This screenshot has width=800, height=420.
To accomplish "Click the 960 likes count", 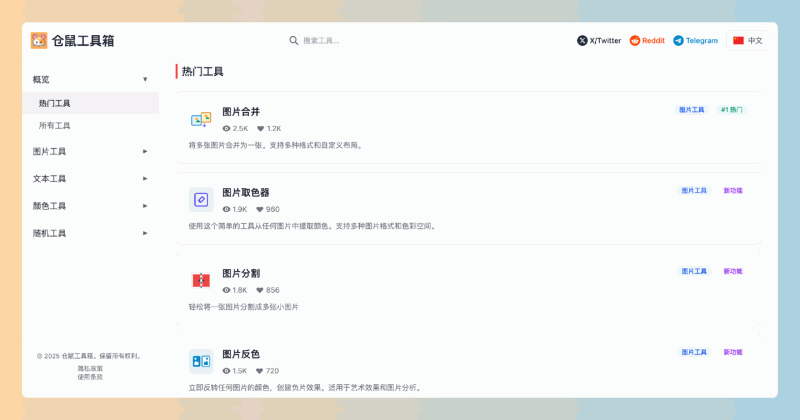I will (x=272, y=209).
